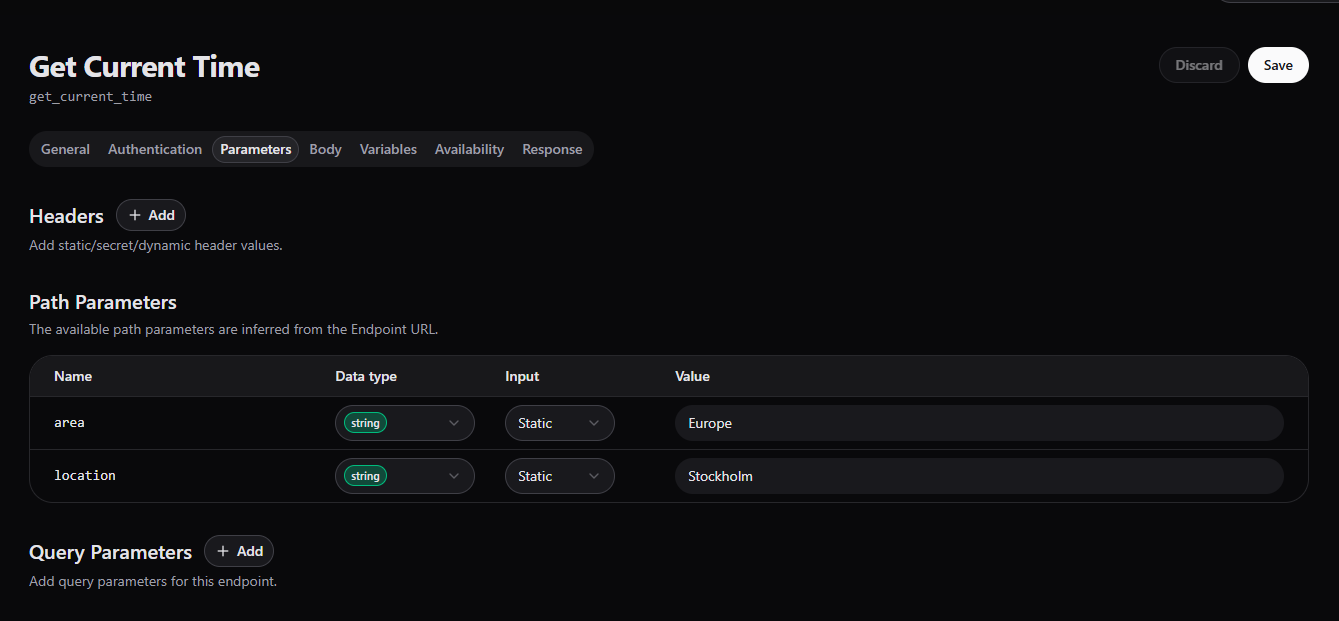The height and width of the screenshot is (621, 1339).
Task: Click the get_current_time identifier text
Action: [91, 97]
